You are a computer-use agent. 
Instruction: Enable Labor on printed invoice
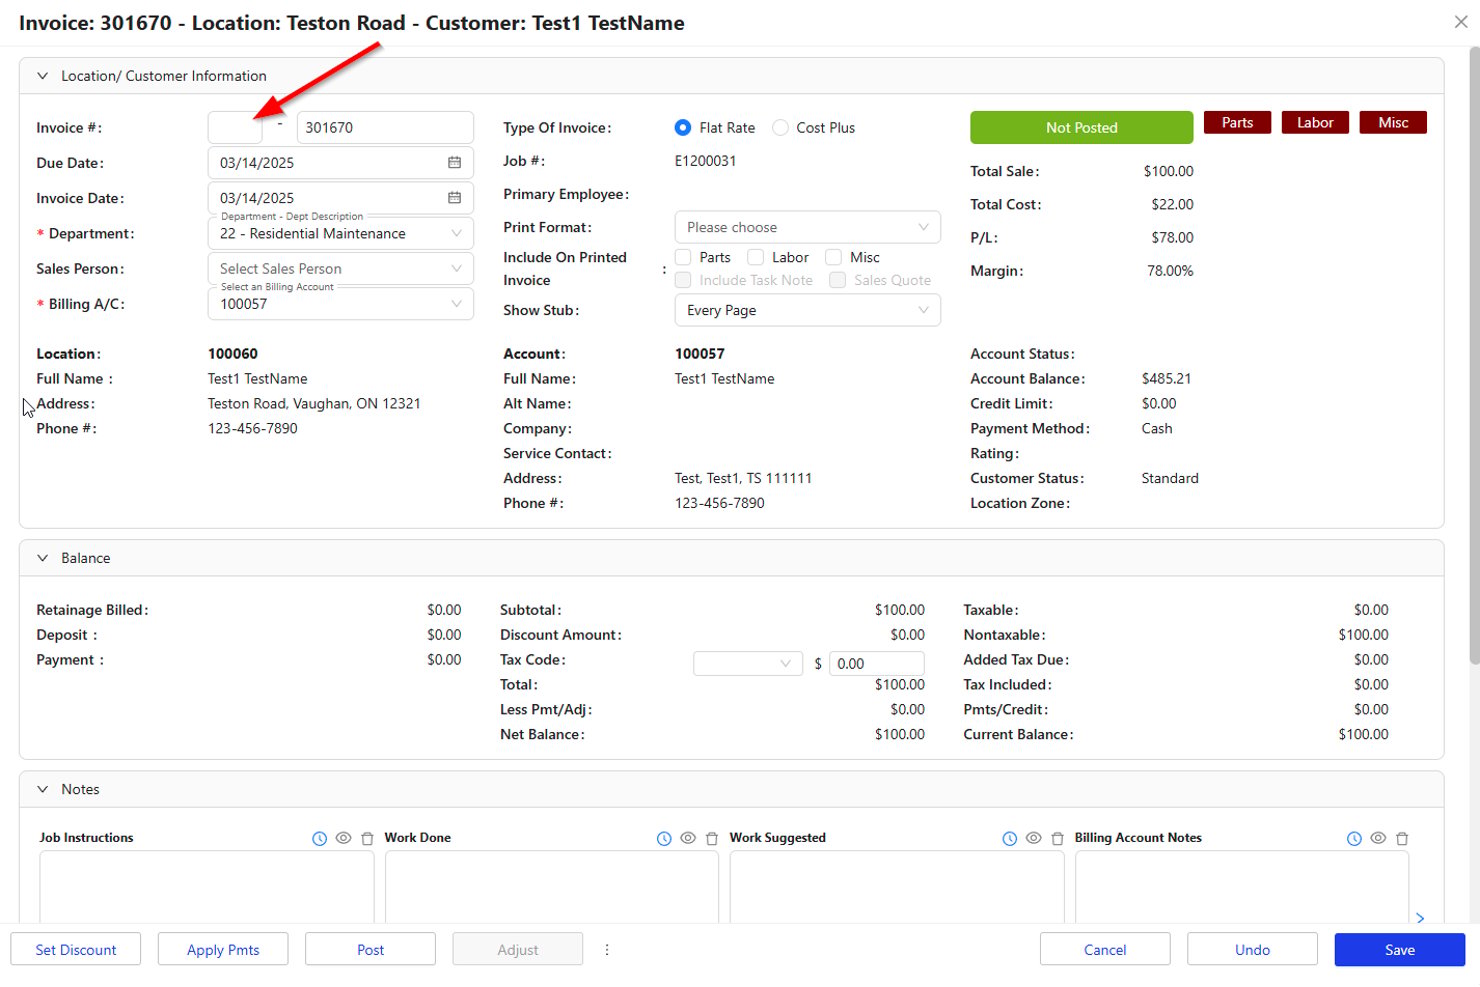756,258
